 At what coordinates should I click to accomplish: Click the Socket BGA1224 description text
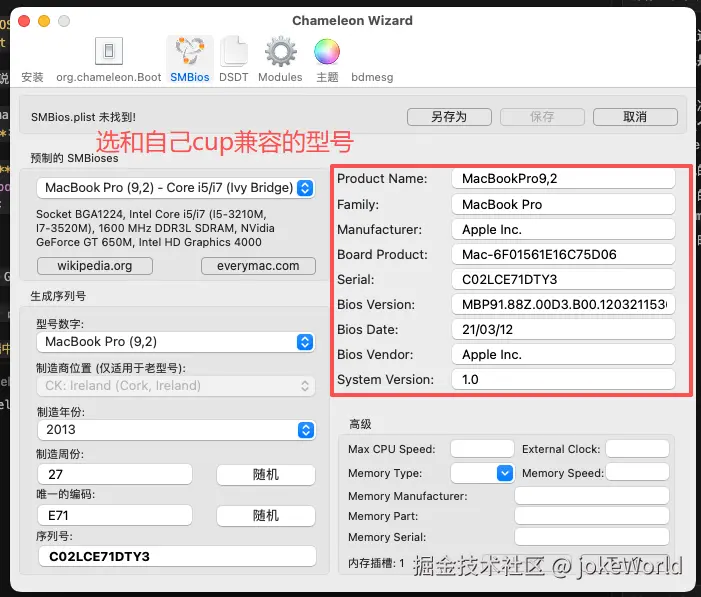point(155,228)
